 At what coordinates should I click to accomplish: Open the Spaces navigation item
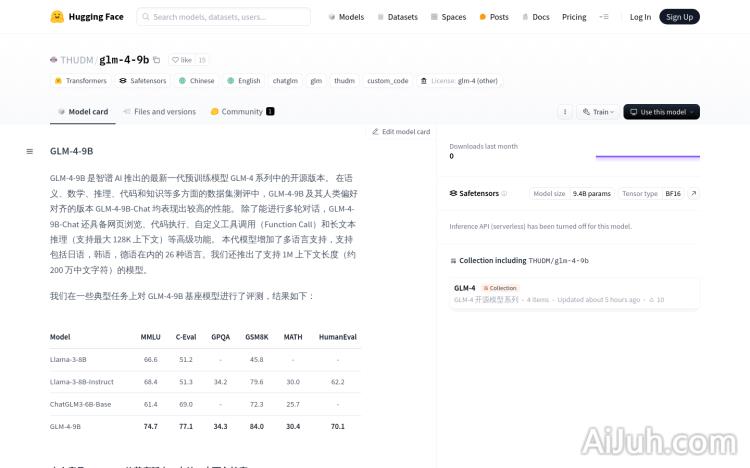[449, 17]
